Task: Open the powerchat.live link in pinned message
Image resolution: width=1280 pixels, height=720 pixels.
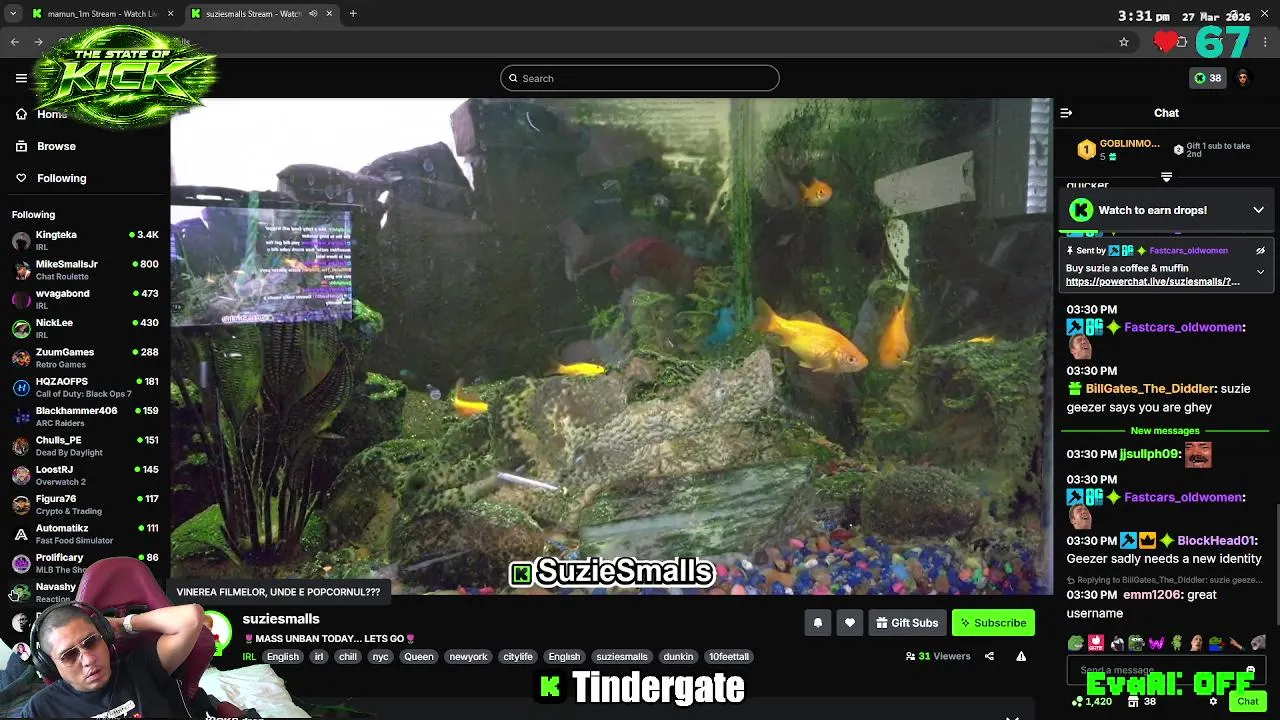Action: 1152,282
